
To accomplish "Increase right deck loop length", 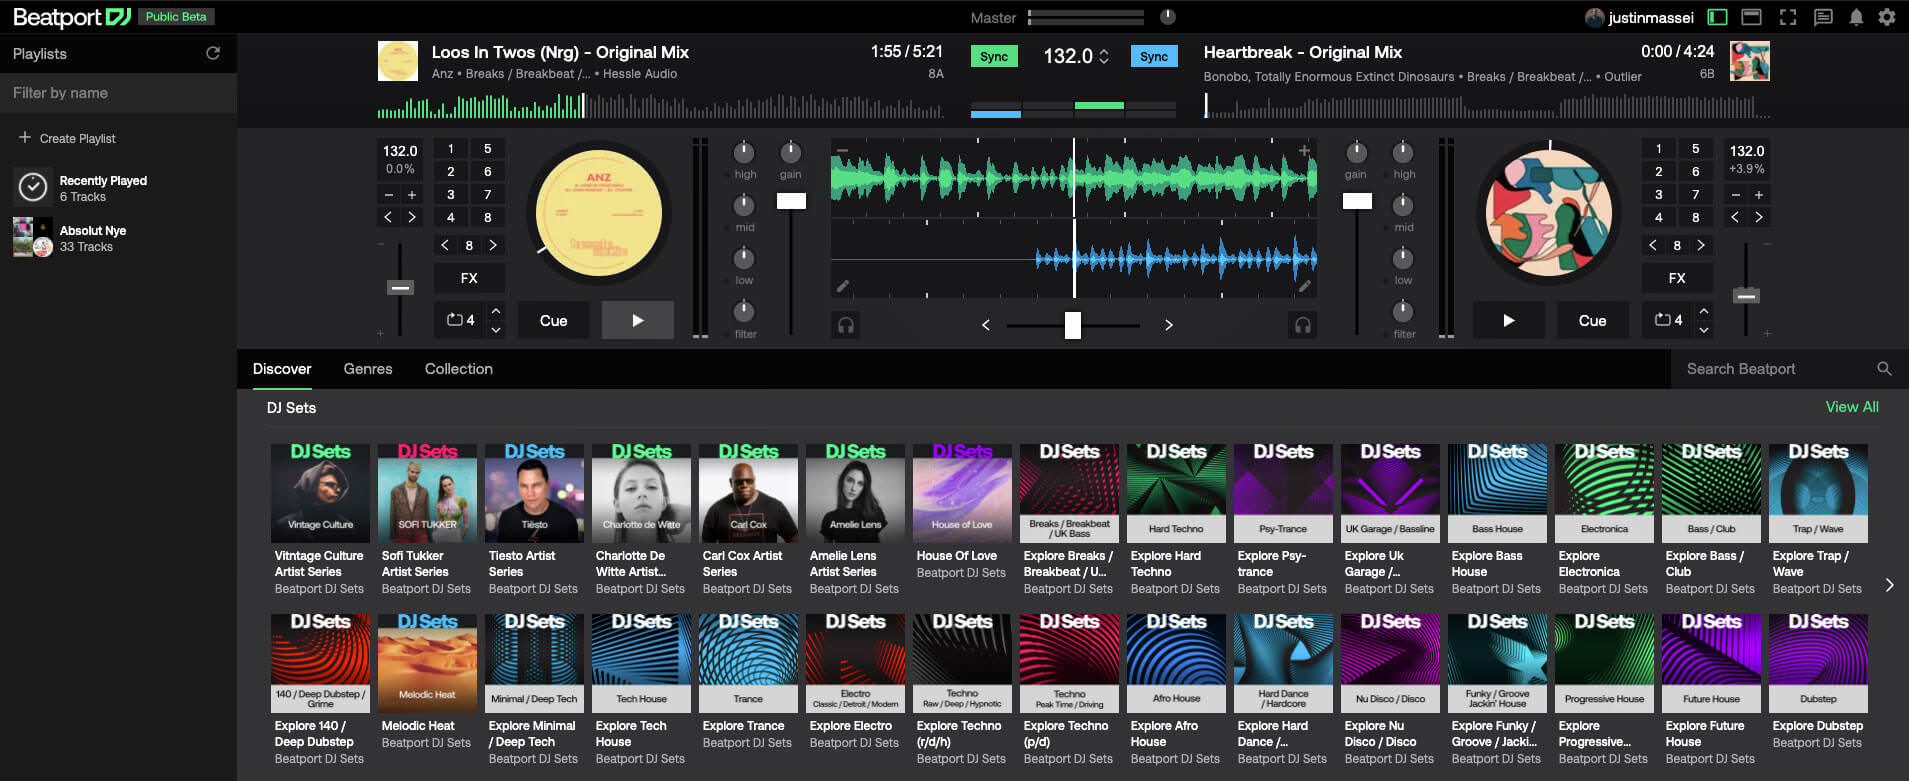I will (1704, 310).
